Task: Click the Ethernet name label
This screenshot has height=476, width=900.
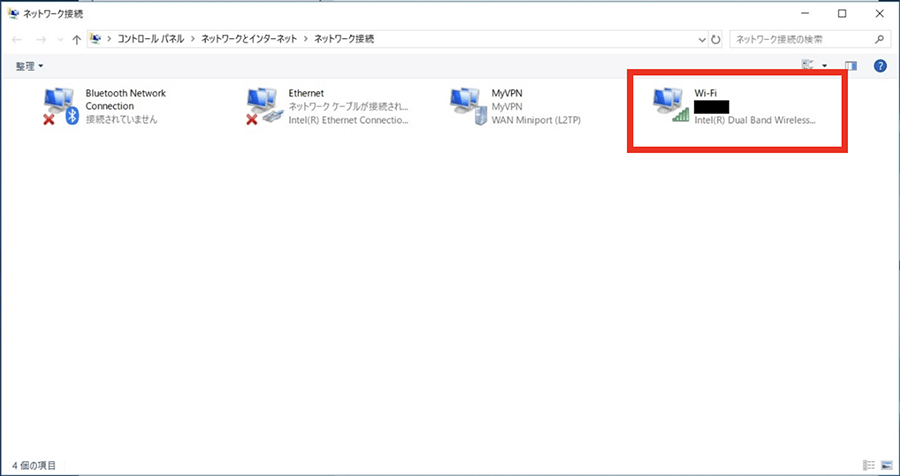Action: (306, 93)
